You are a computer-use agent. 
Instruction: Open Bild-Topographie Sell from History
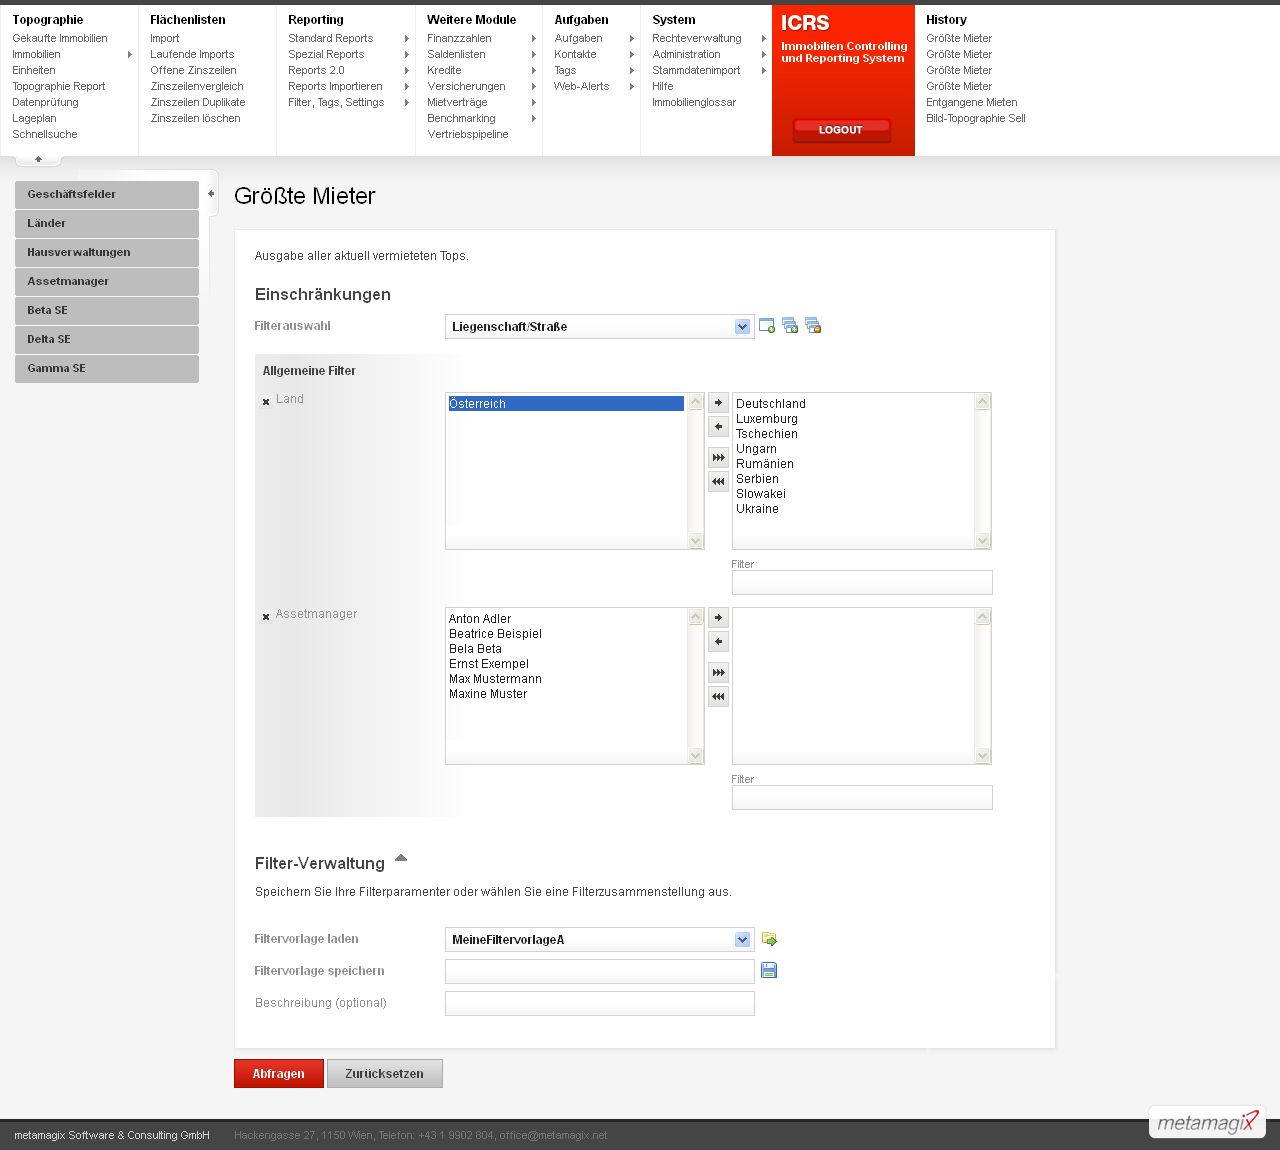(976, 118)
